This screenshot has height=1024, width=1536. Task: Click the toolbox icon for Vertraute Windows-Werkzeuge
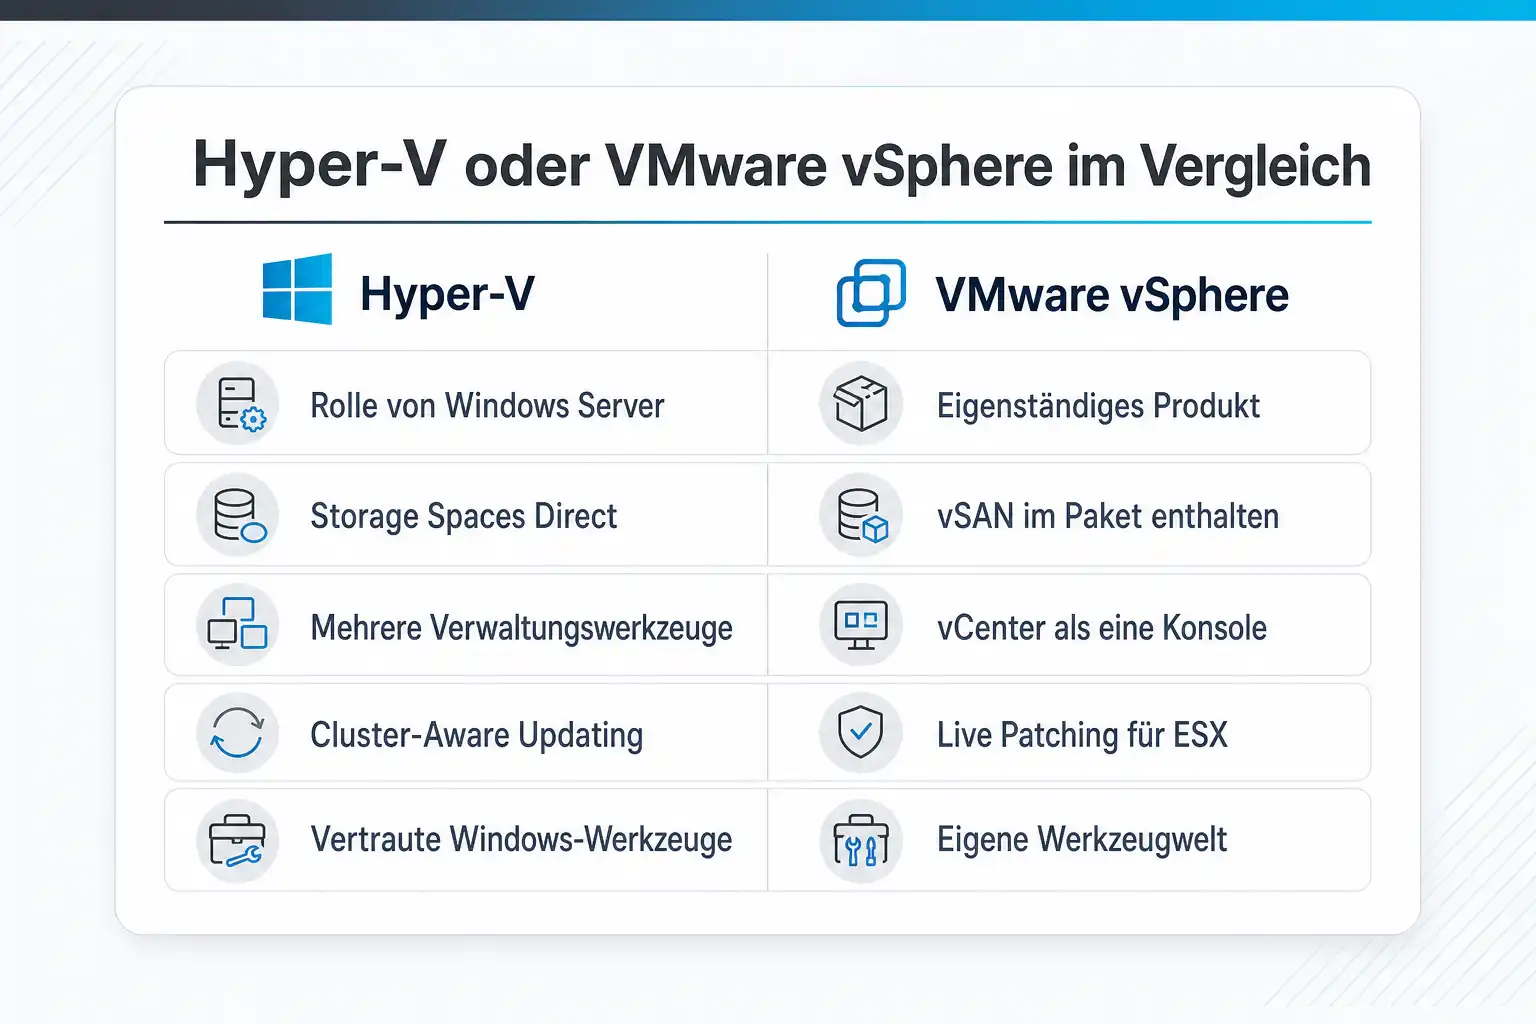pyautogui.click(x=238, y=840)
